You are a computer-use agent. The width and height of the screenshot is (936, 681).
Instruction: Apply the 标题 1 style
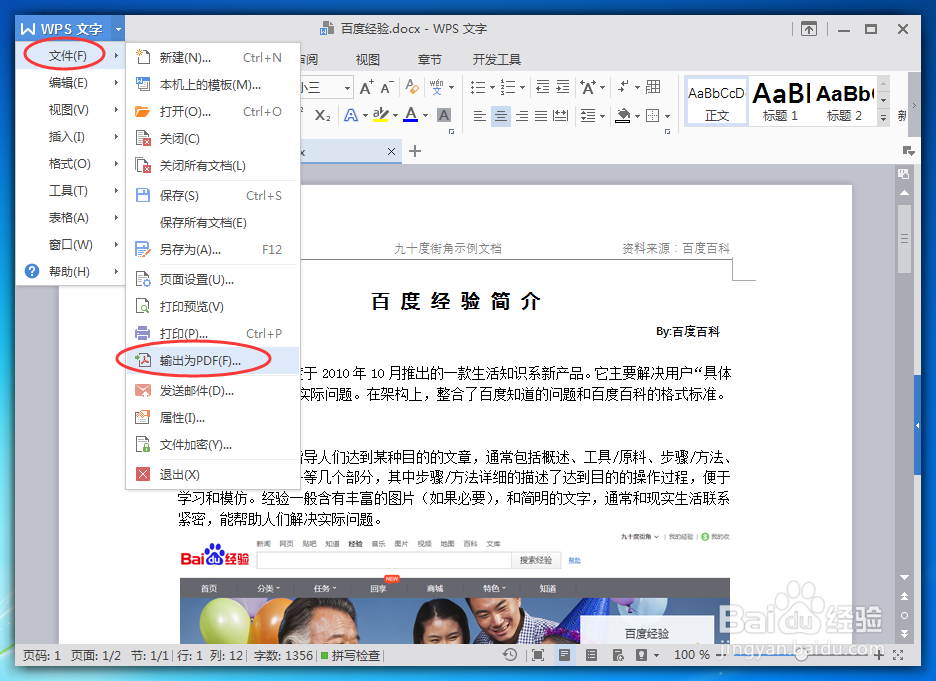point(780,101)
